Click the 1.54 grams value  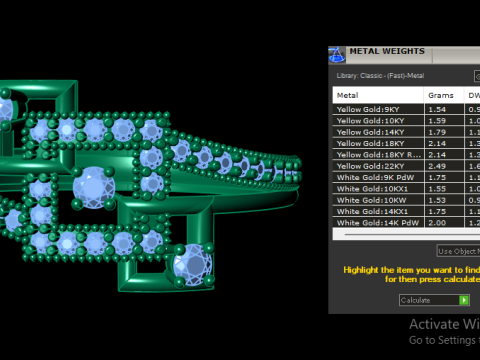(437, 109)
